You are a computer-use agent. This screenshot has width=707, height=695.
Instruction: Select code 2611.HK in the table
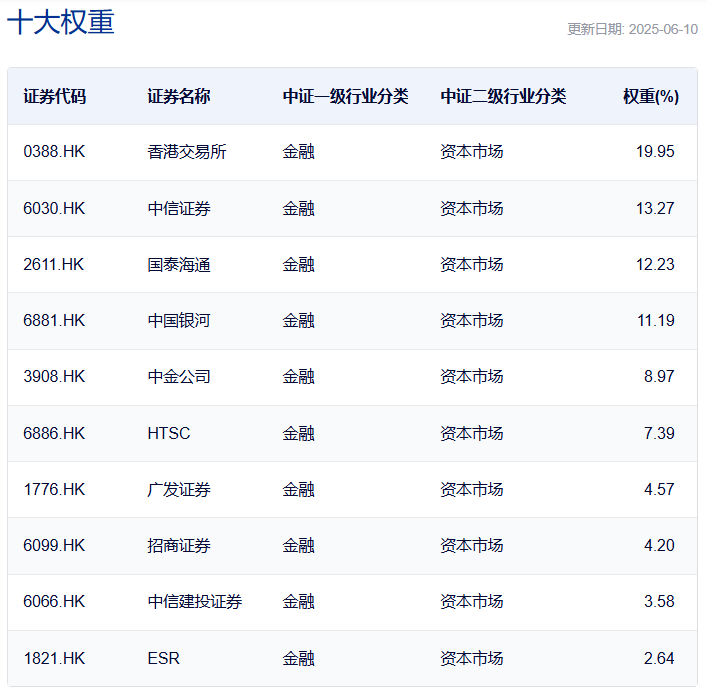(x=54, y=265)
